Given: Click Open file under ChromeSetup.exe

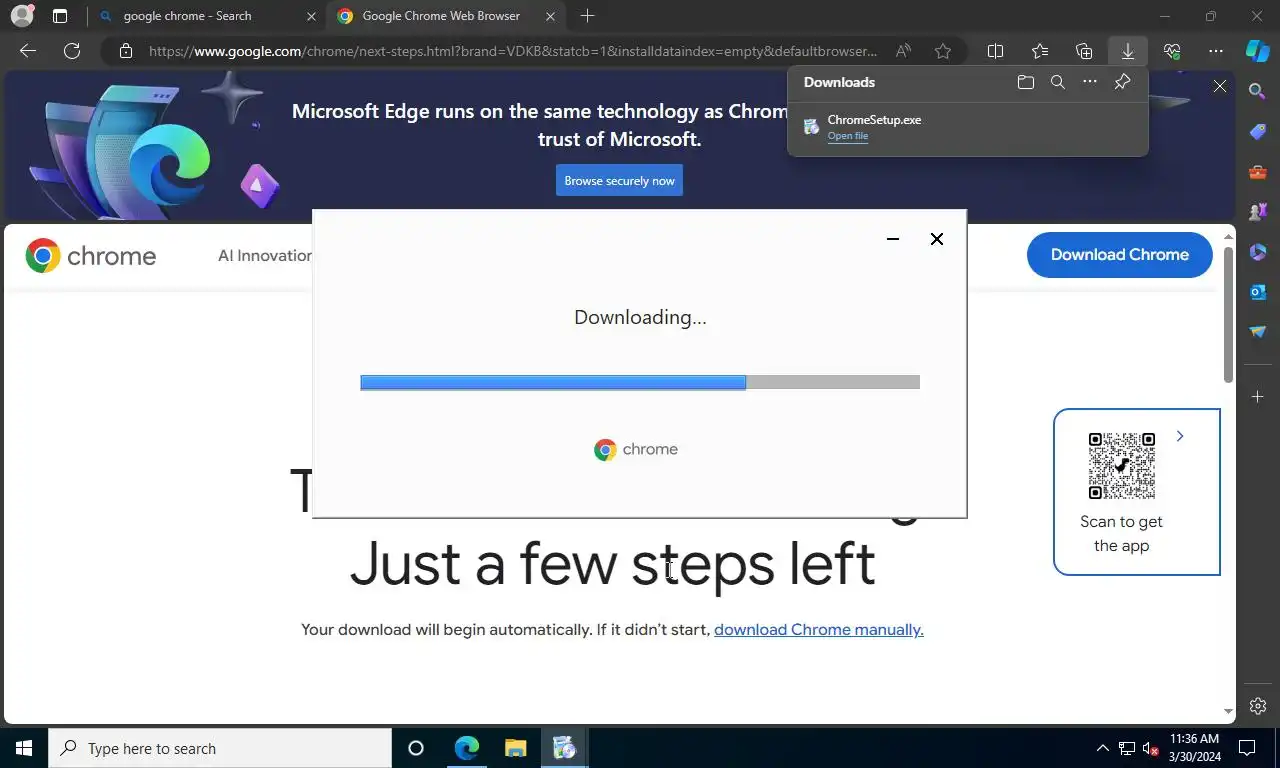Looking at the screenshot, I should tap(847, 136).
